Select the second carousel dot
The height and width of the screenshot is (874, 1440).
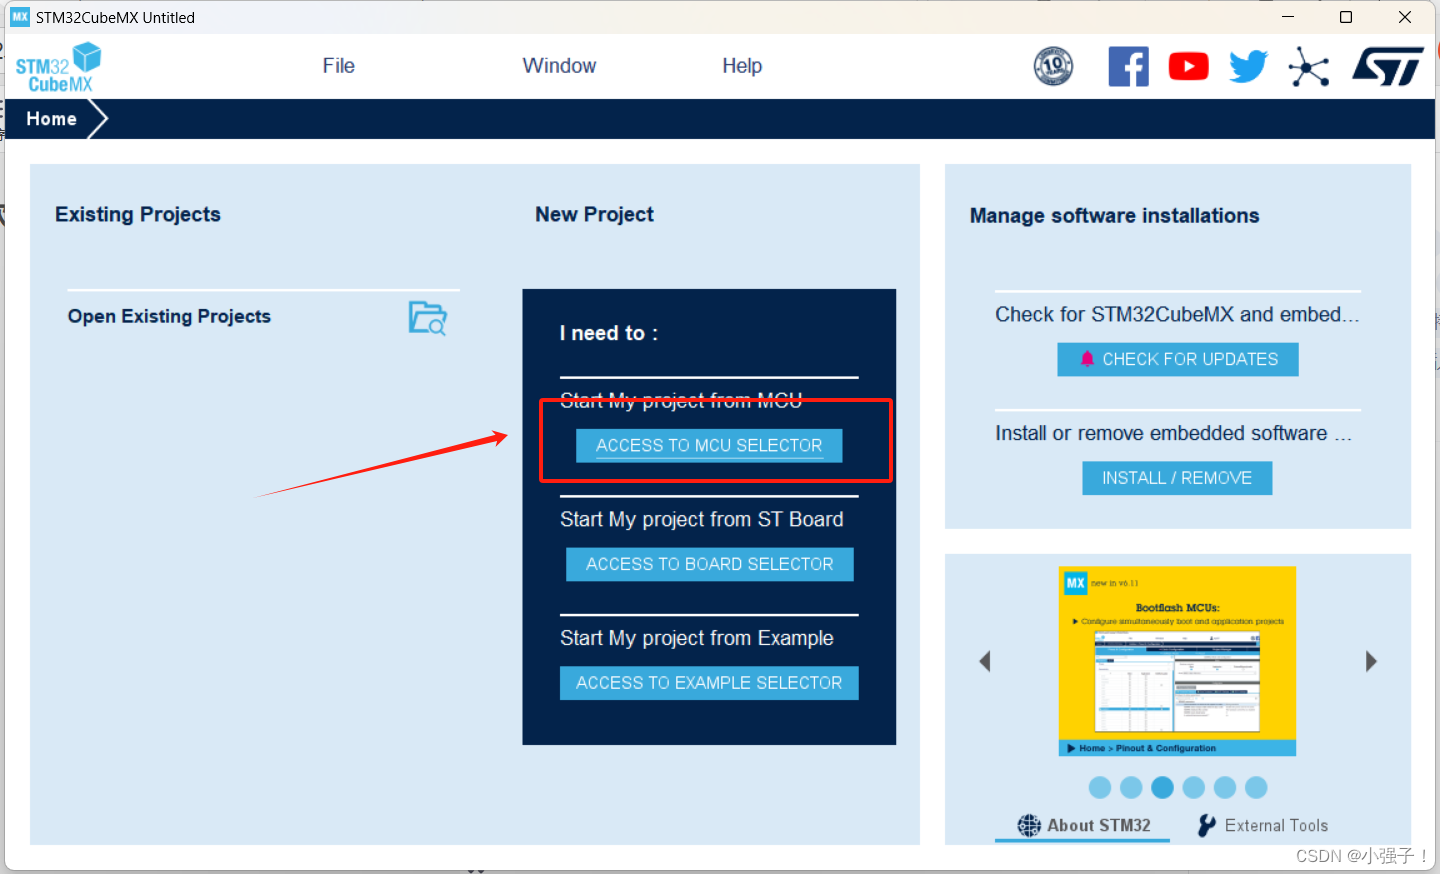(1131, 788)
